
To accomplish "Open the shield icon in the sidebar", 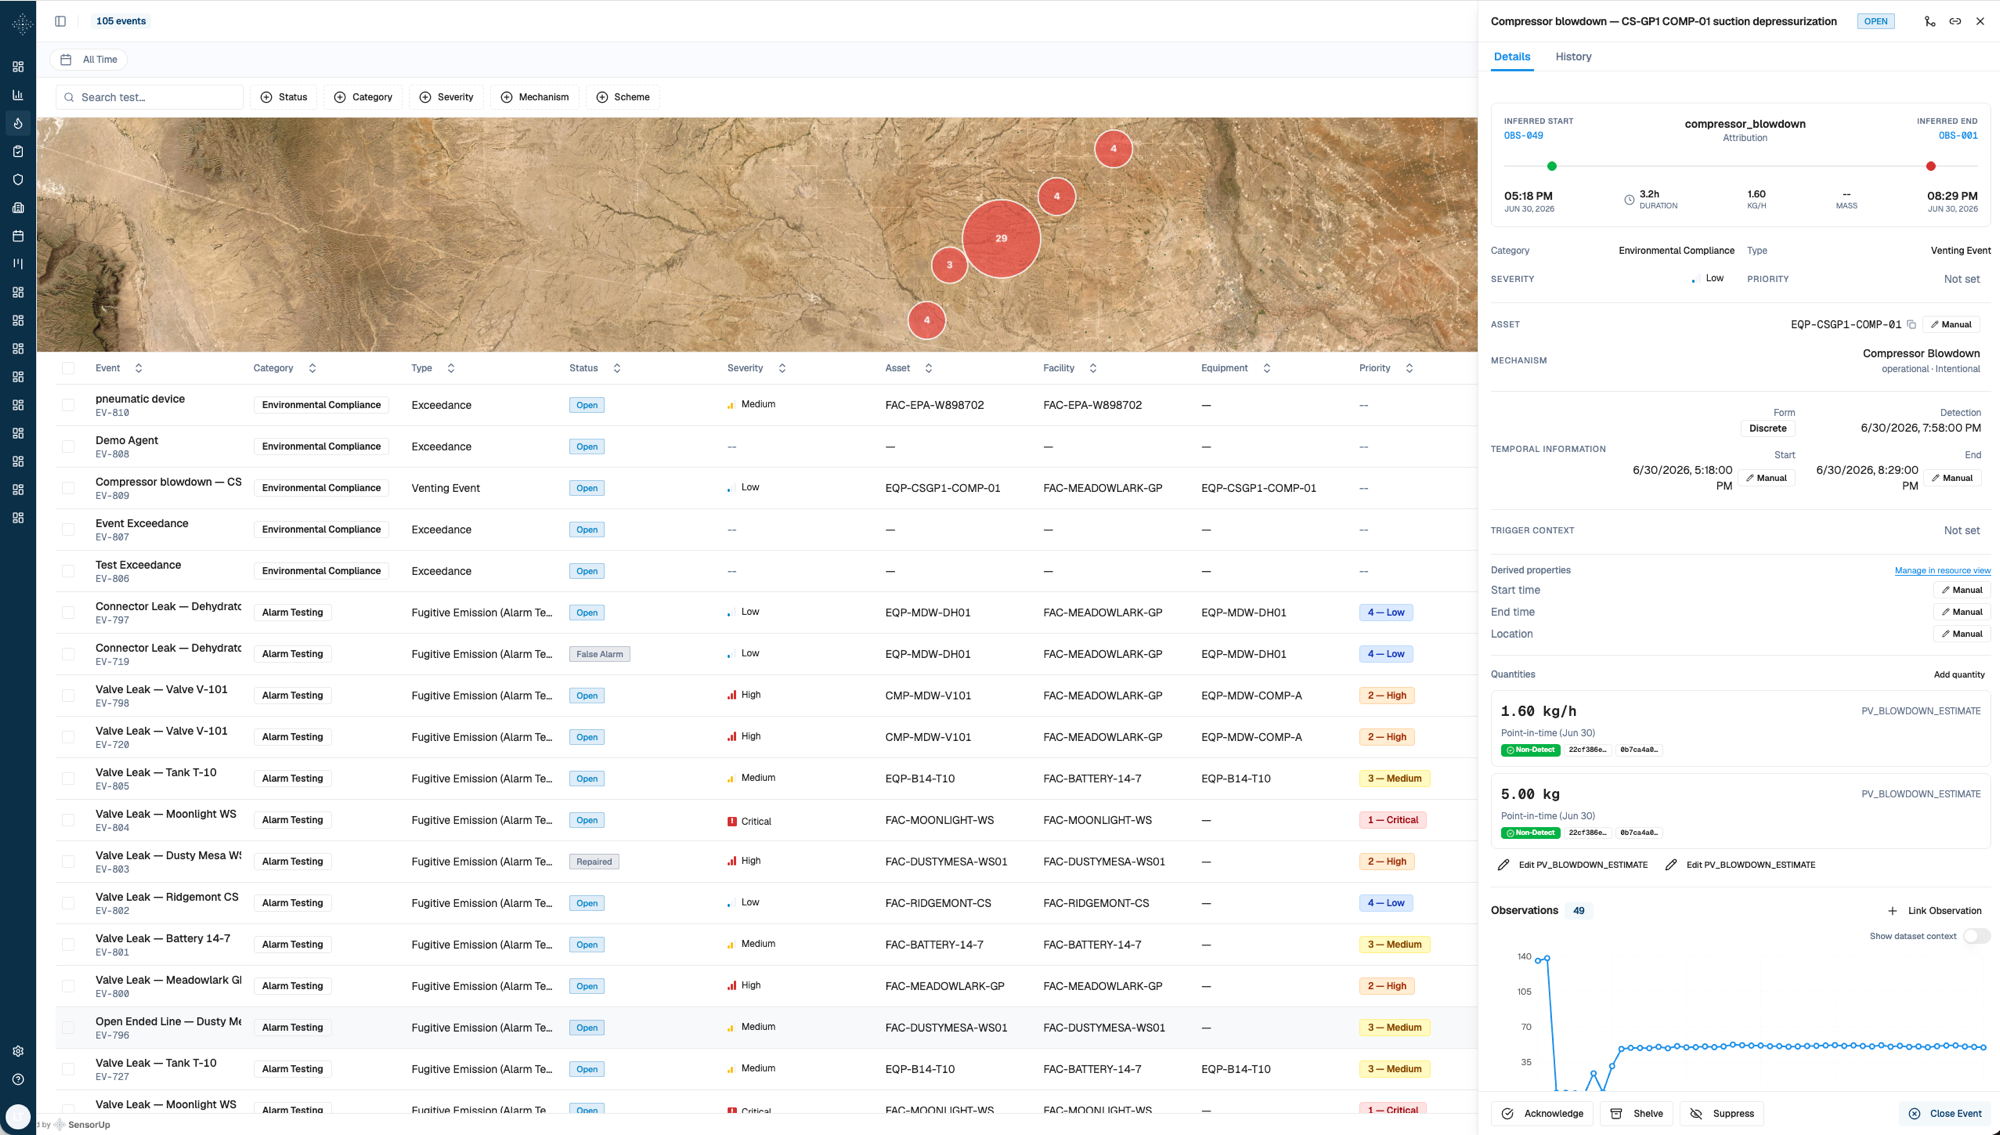I will coord(18,180).
